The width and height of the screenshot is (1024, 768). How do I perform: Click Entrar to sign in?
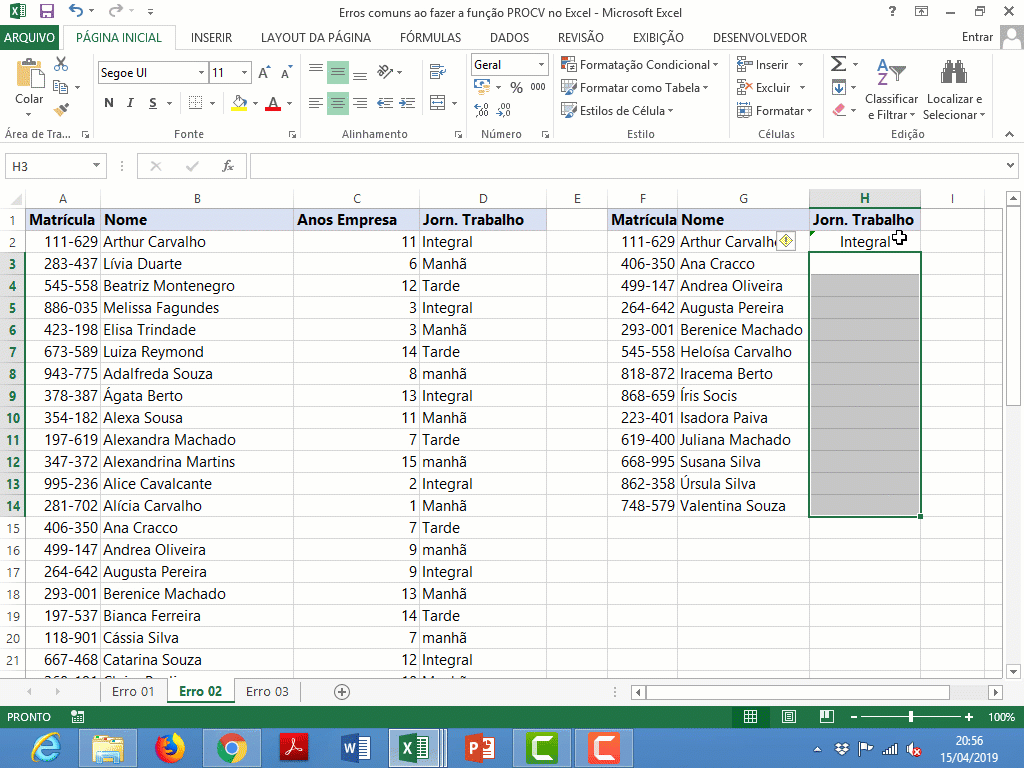[976, 38]
